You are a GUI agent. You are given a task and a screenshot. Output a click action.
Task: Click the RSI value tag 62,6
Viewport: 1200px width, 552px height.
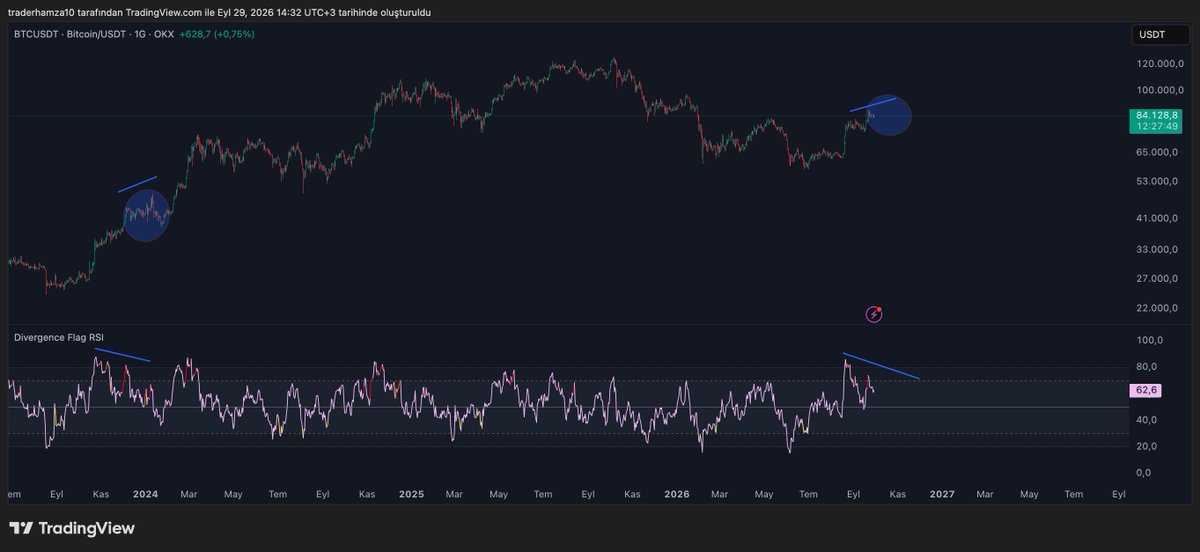click(x=1146, y=390)
